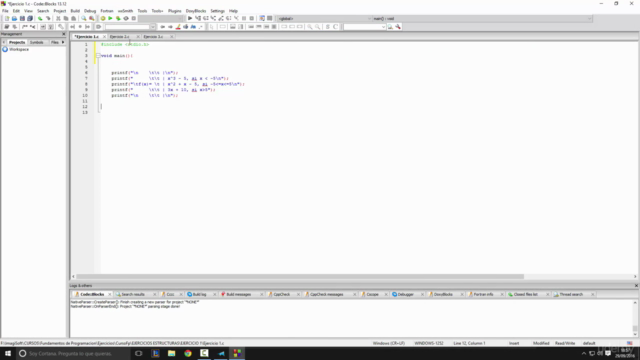Close the Management panel

tap(63, 34)
